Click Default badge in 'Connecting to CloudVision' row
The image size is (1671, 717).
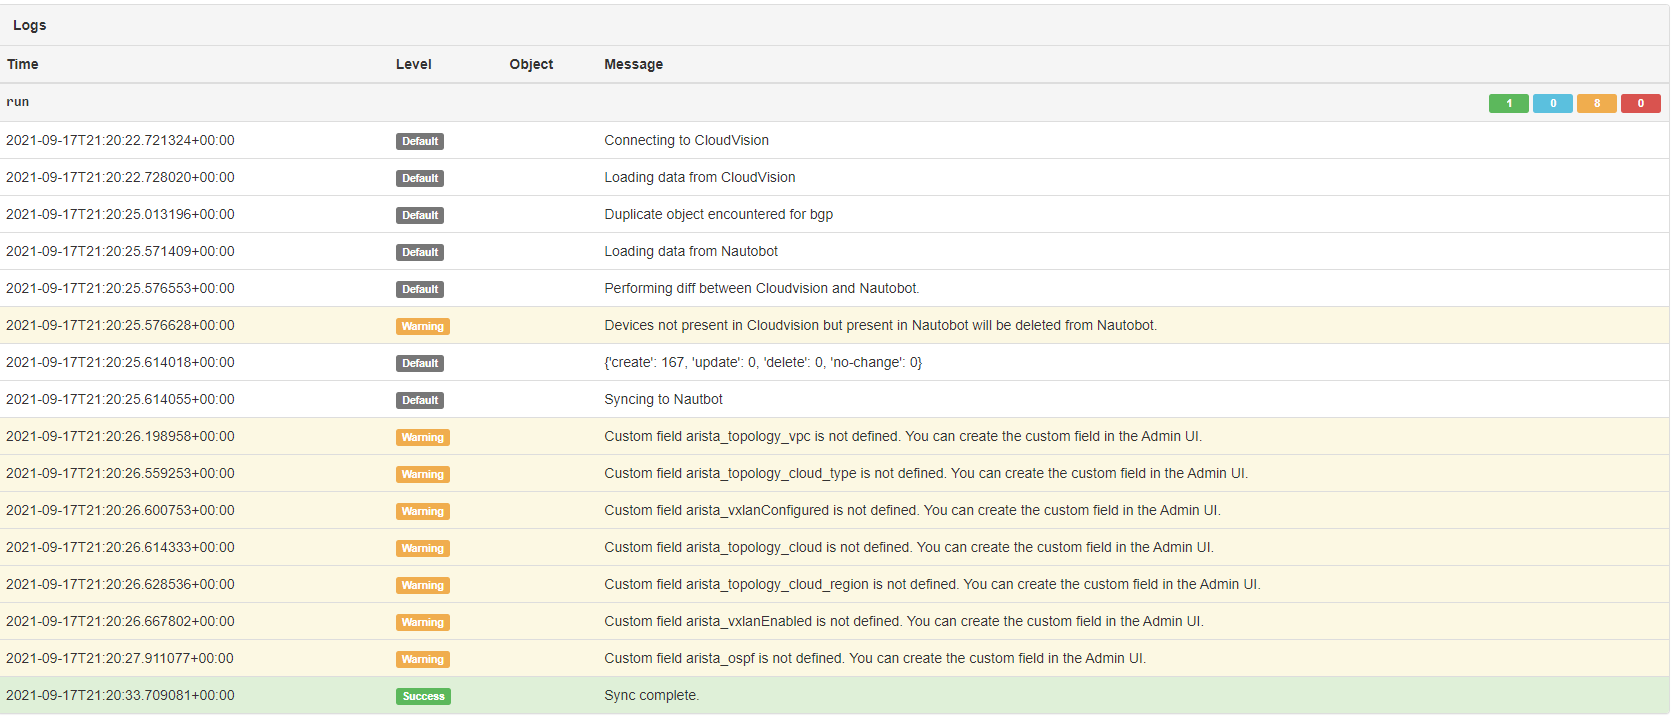(420, 141)
